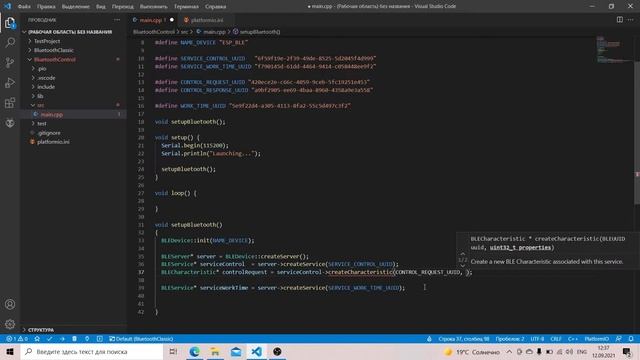Click the split editor icon
Viewport: 640px width, 360px height.
(x=620, y=20)
